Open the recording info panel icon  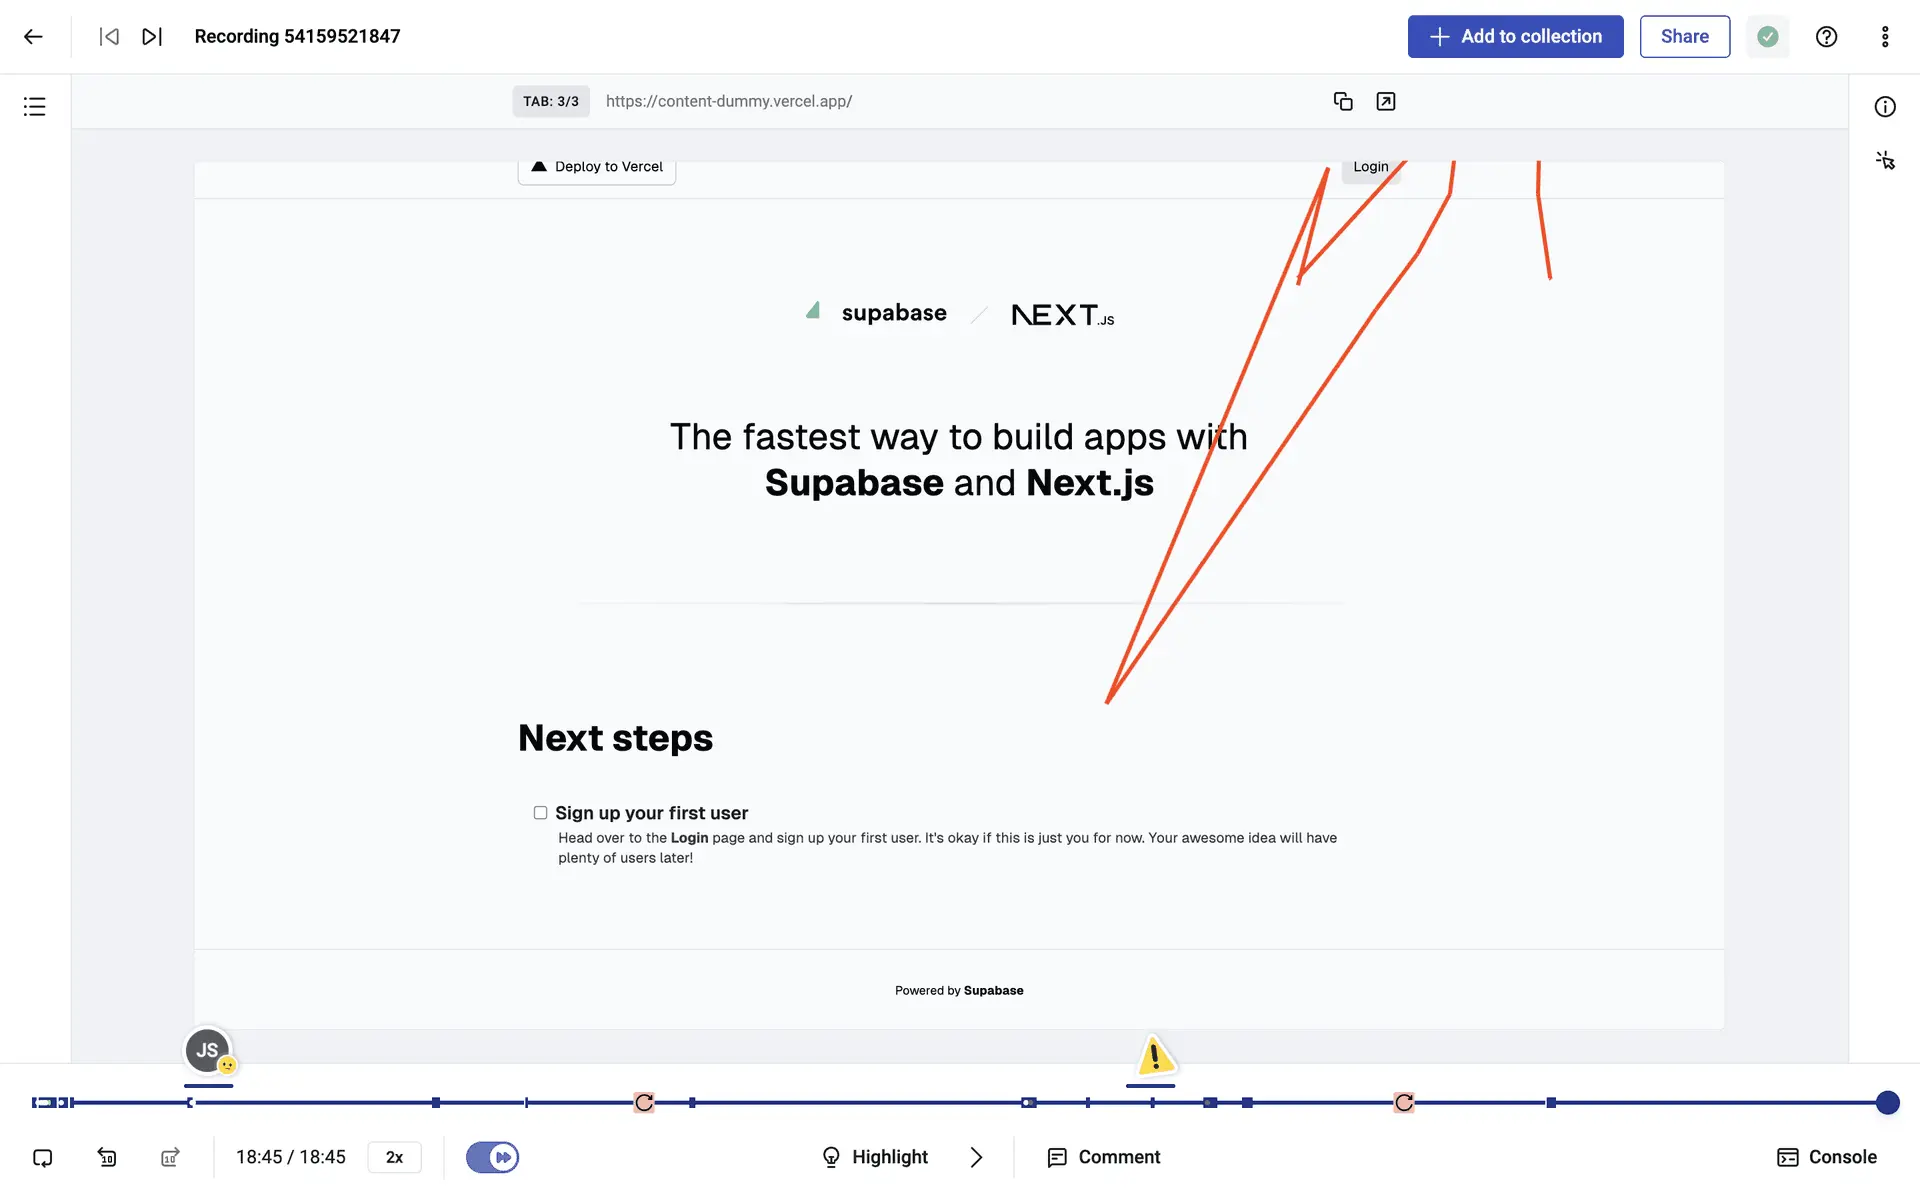click(1885, 107)
